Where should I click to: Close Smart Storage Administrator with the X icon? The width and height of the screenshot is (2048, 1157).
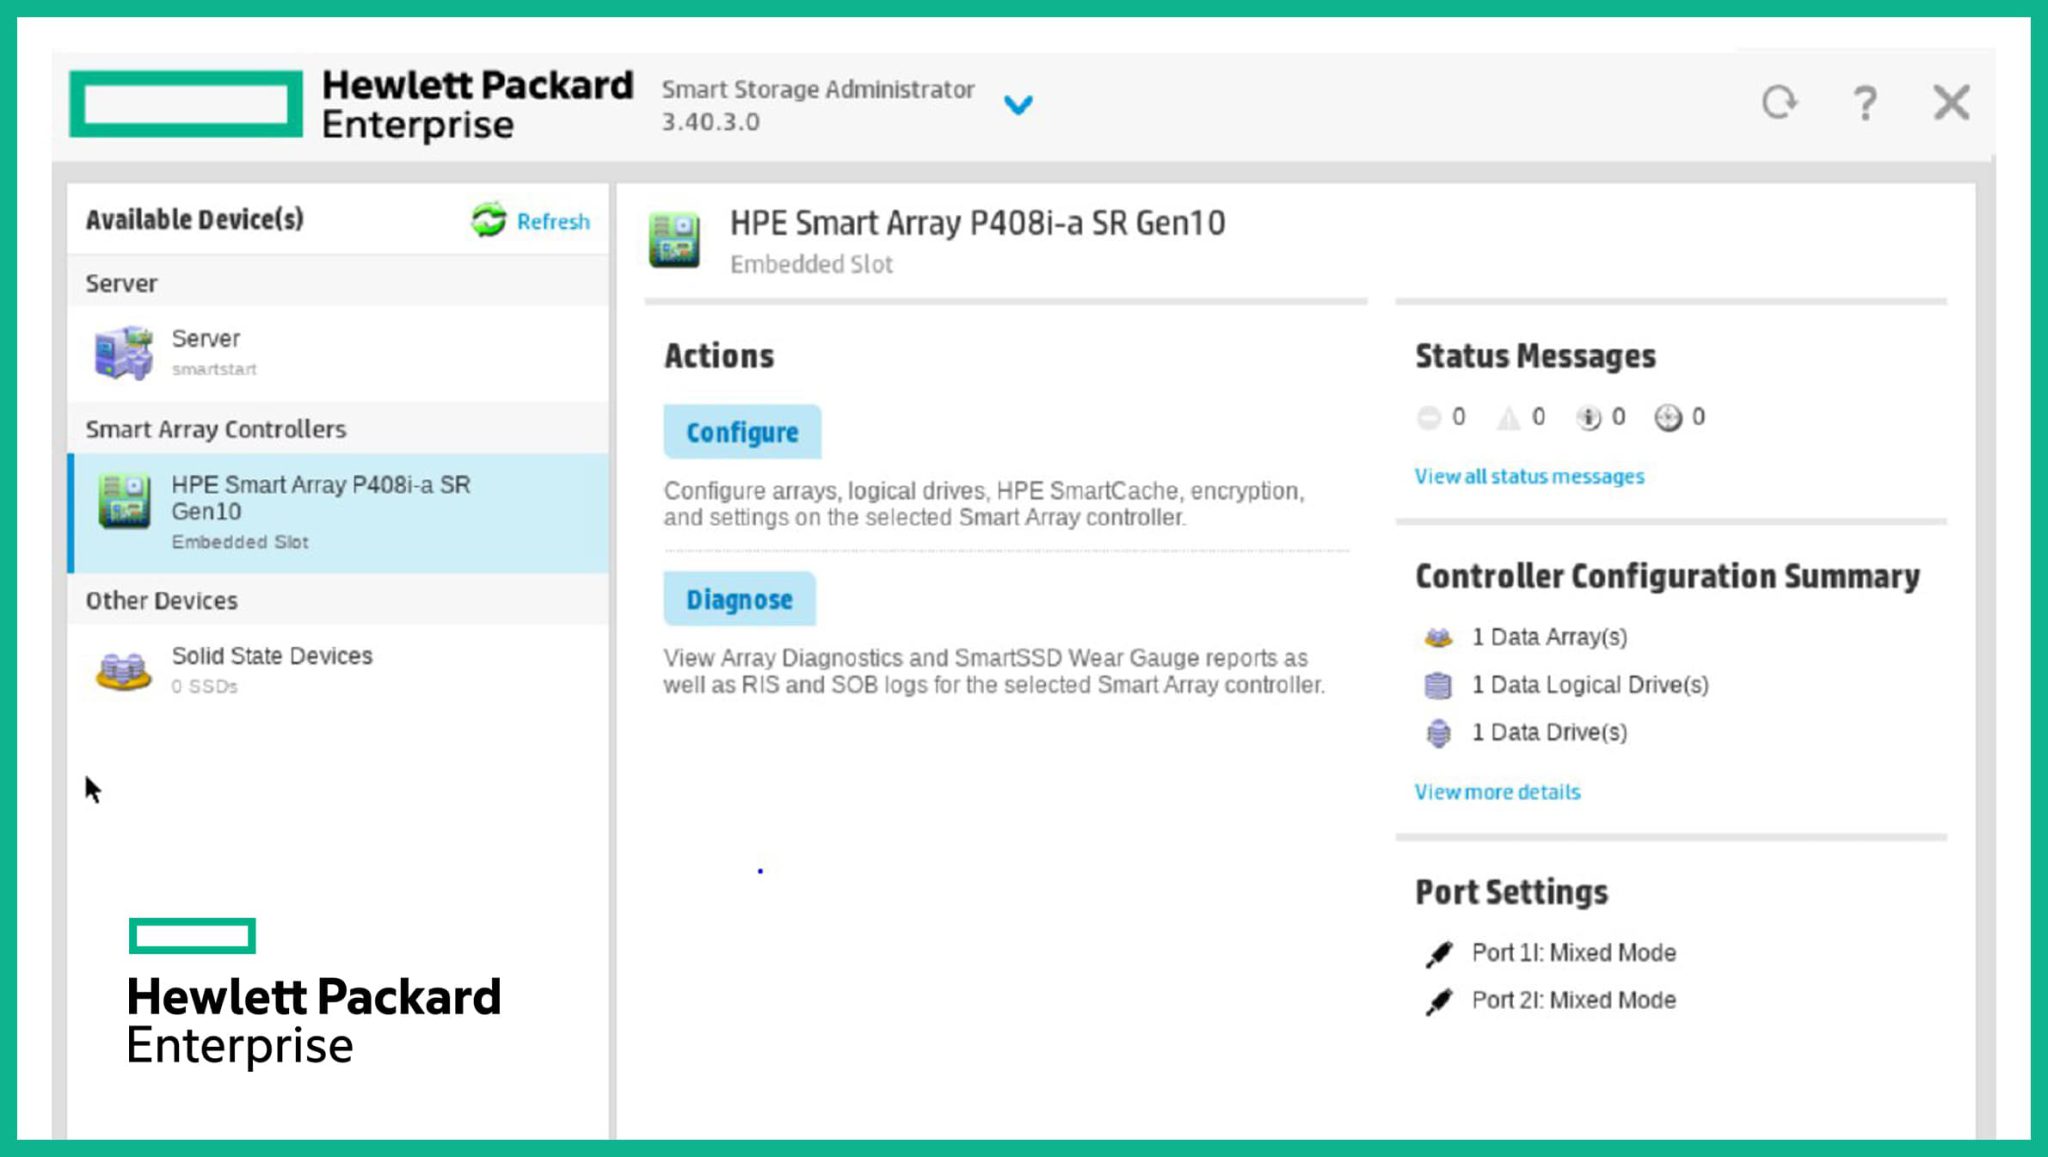click(1951, 102)
